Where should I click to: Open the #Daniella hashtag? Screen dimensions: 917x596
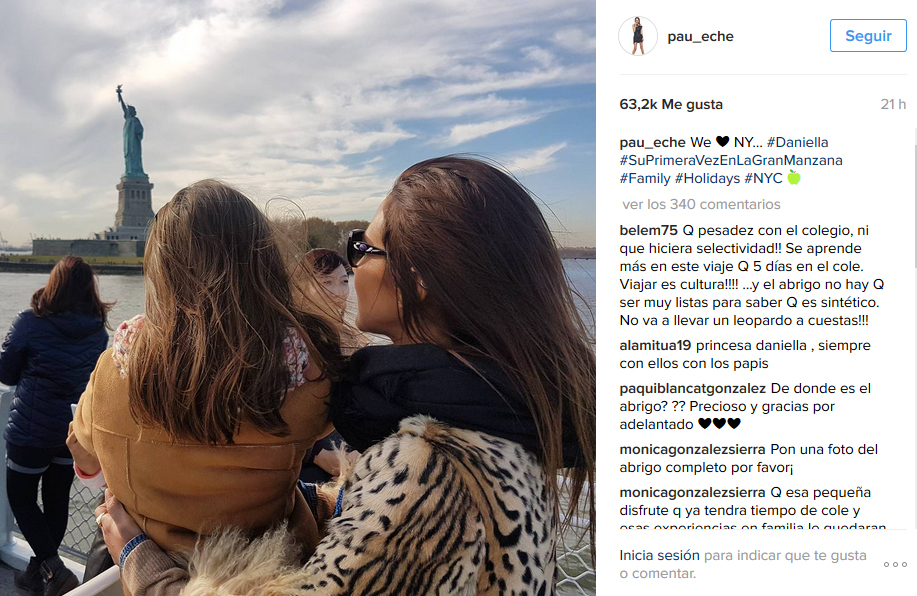point(797,142)
